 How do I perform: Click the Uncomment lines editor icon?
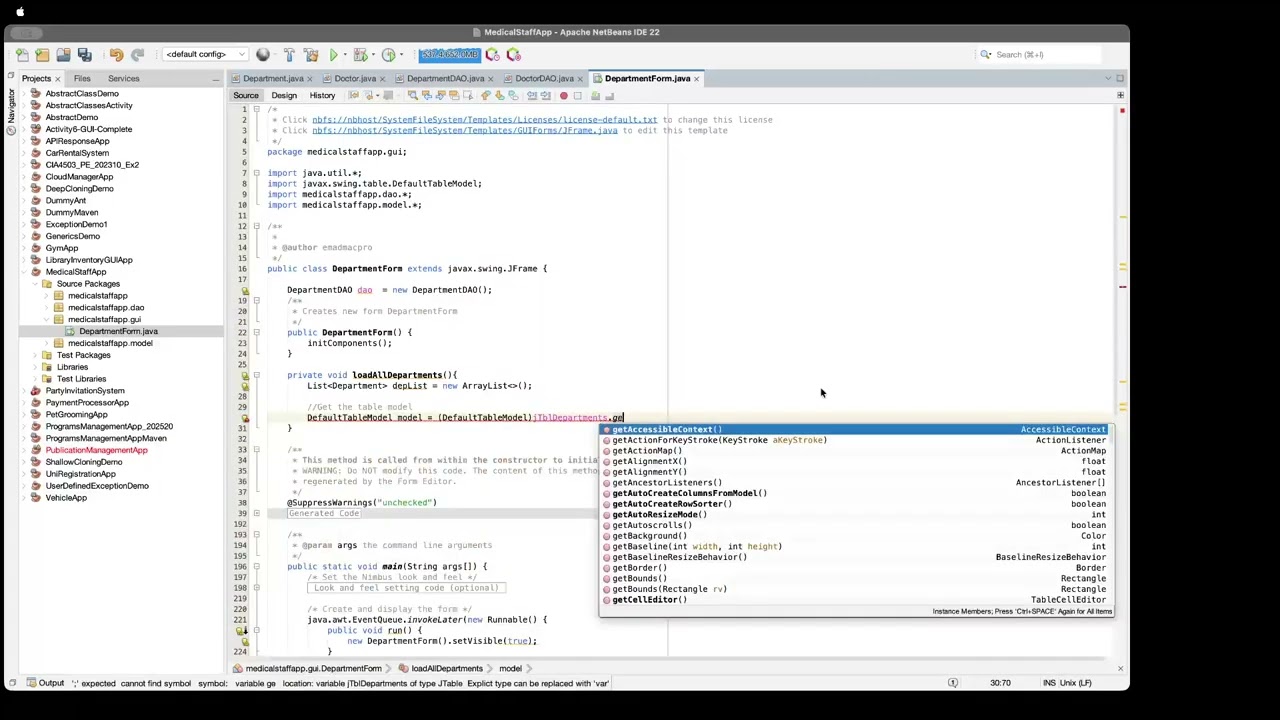[610, 96]
